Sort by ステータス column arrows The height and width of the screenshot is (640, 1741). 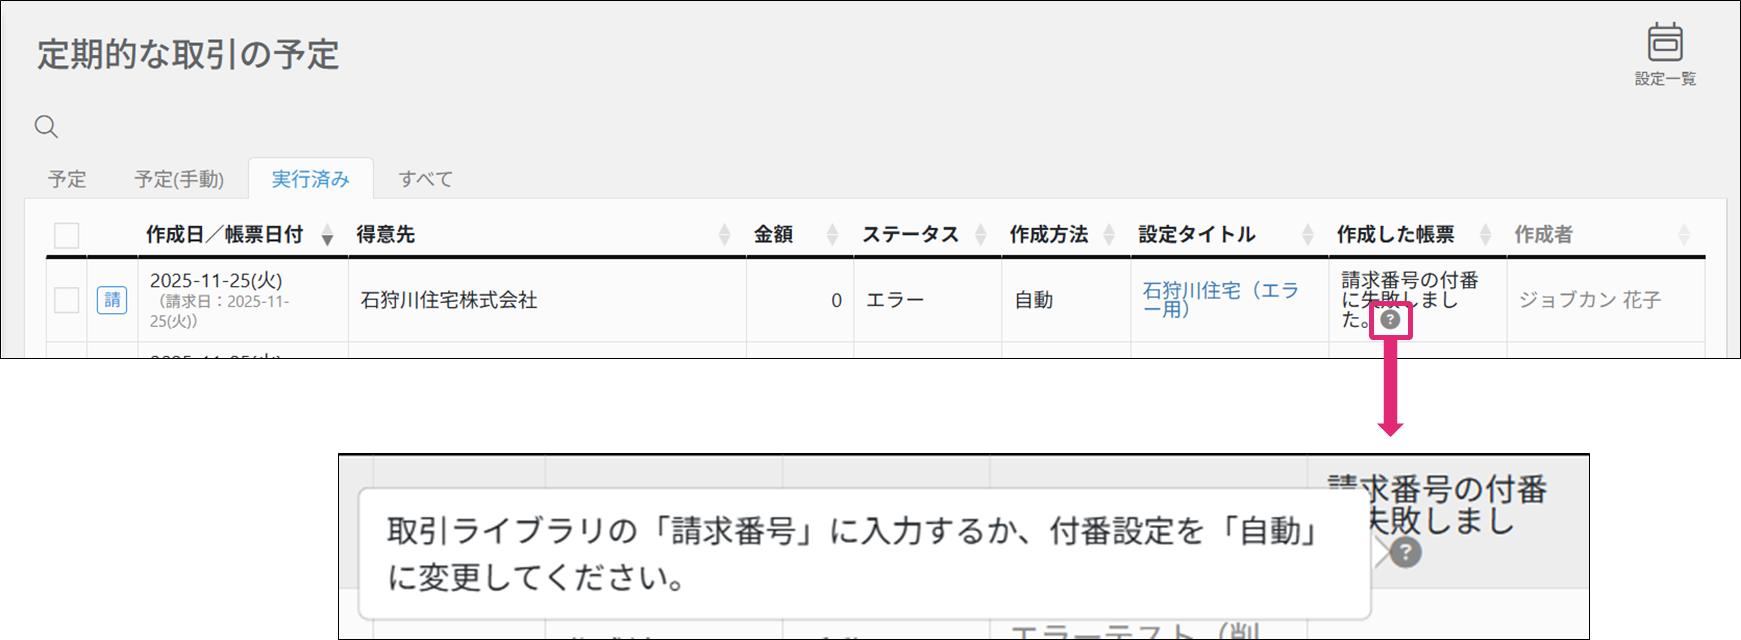pyautogui.click(x=980, y=235)
